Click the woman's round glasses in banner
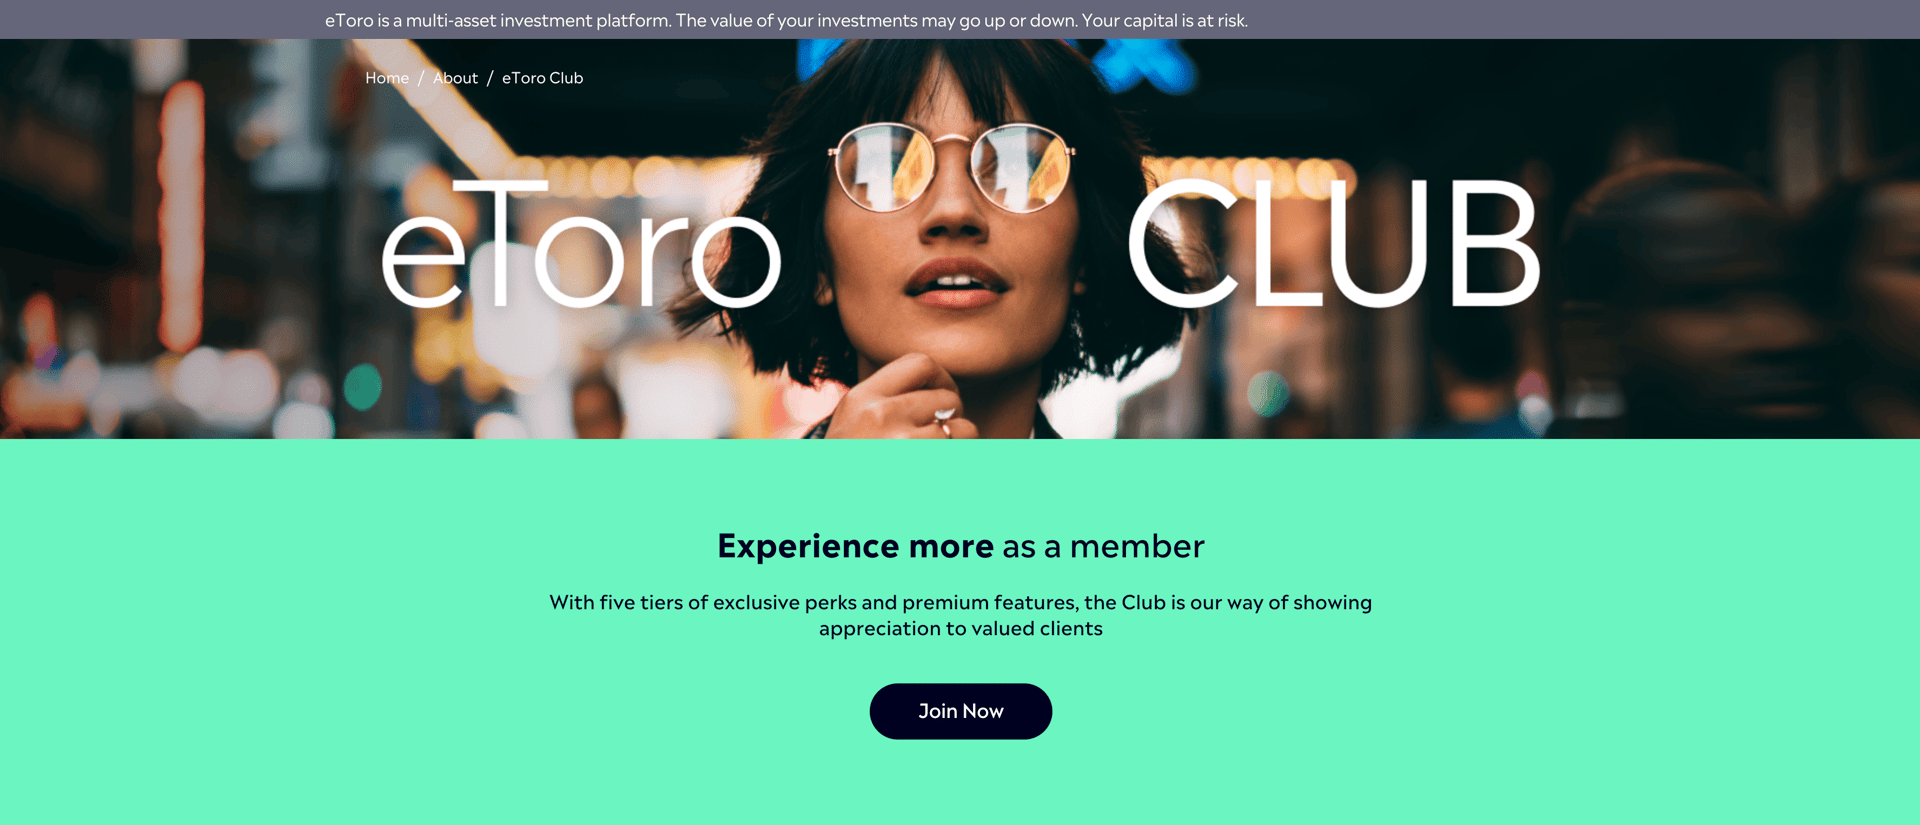The width and height of the screenshot is (1920, 825). click(951, 166)
